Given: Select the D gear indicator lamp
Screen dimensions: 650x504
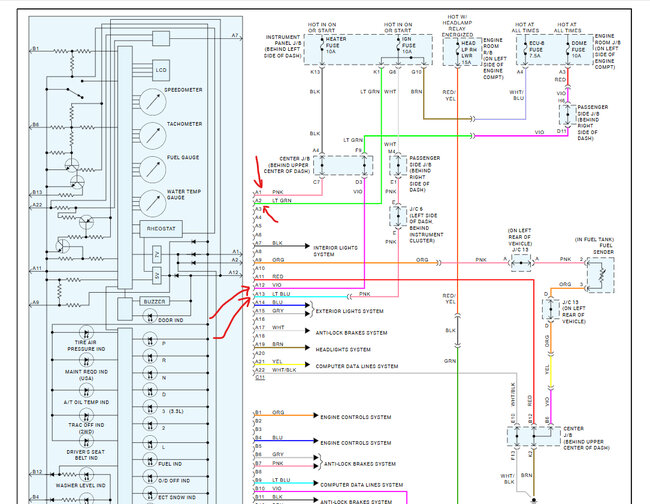Looking at the screenshot, I should tap(150, 390).
